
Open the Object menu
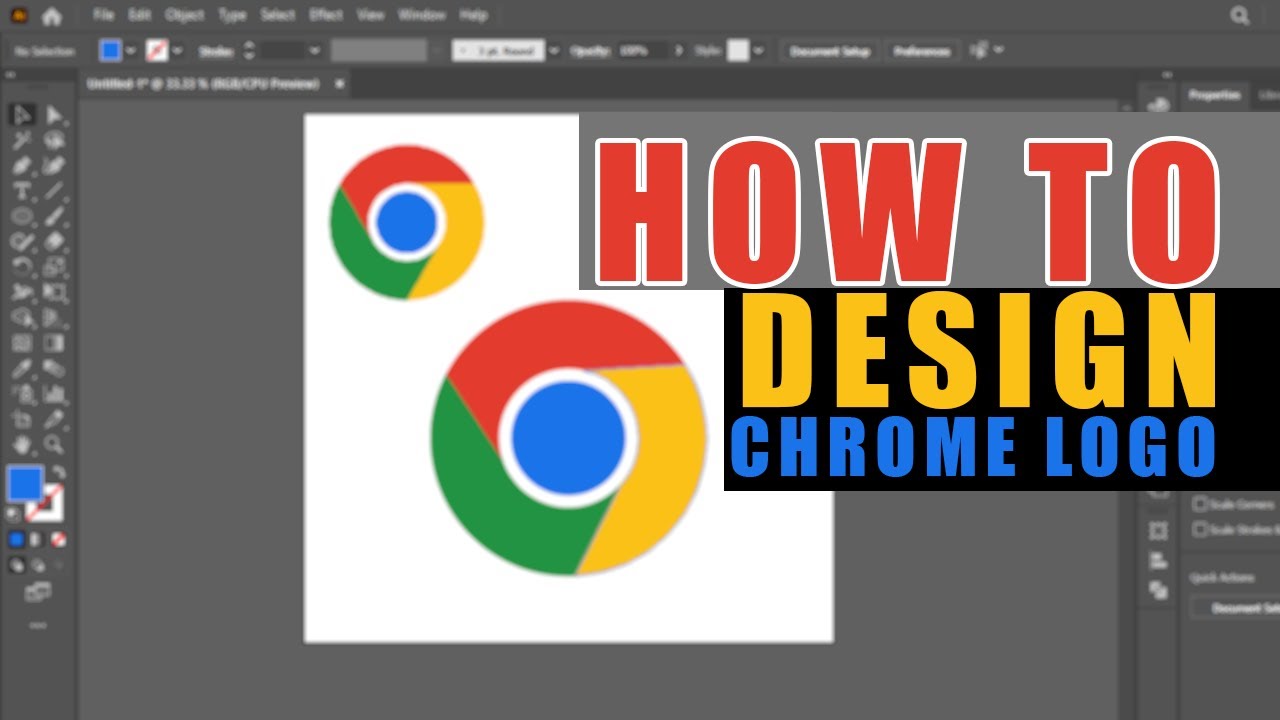pos(183,15)
